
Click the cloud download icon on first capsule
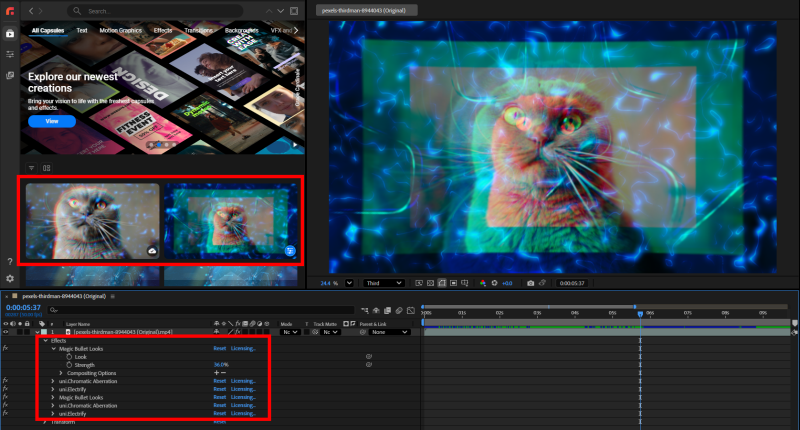[x=152, y=251]
